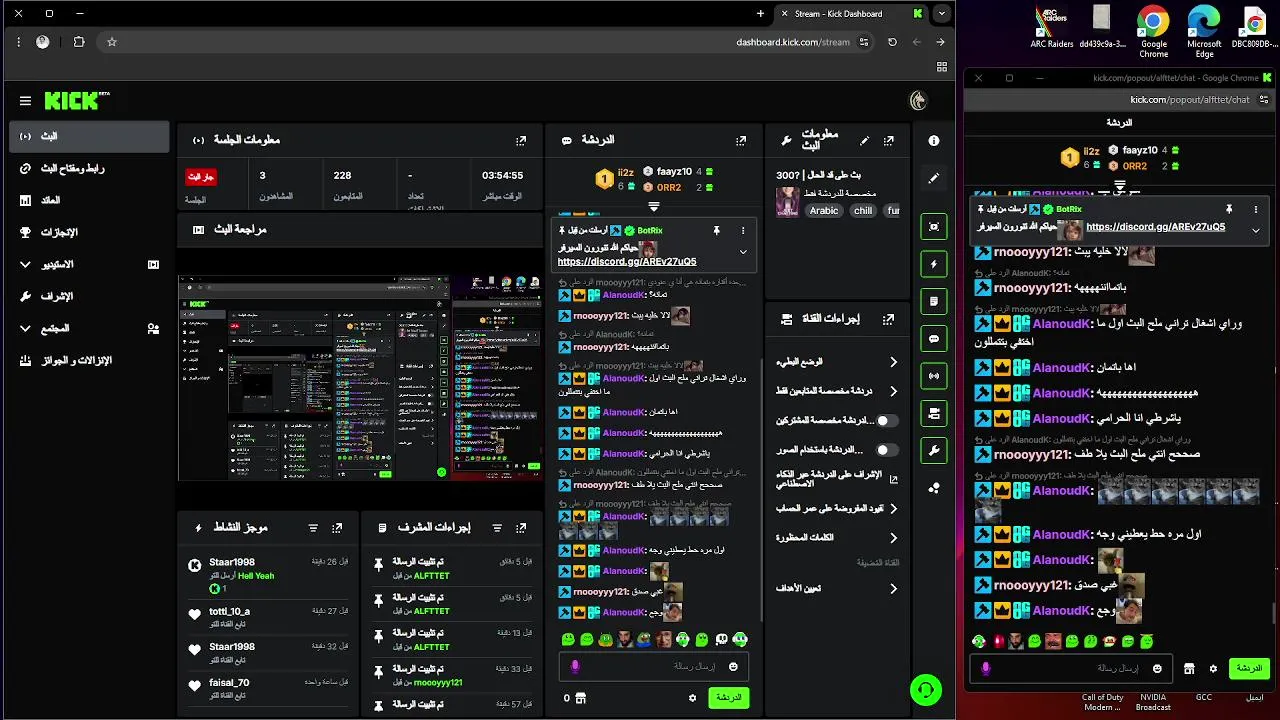Open the emoji picker in dashboard chat input
The width and height of the screenshot is (1280, 720).
[733, 667]
